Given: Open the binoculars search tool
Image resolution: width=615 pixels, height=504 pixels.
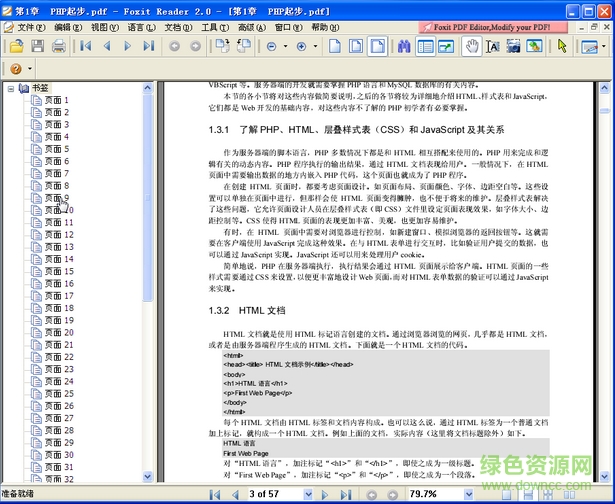Looking at the screenshot, I should tap(404, 46).
